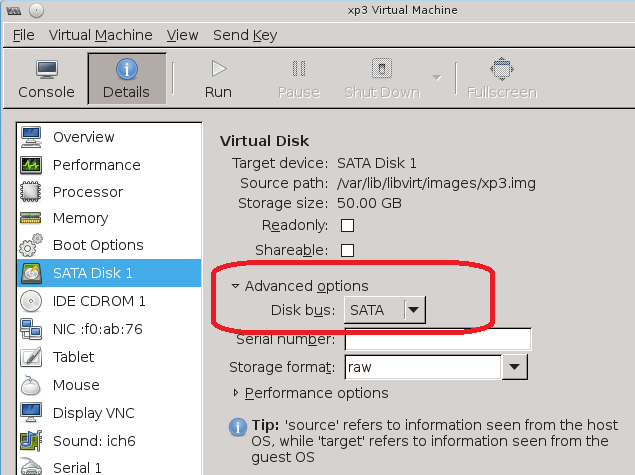Open the Storage format dropdown arrow
This screenshot has width=635, height=475.
pyautogui.click(x=513, y=367)
